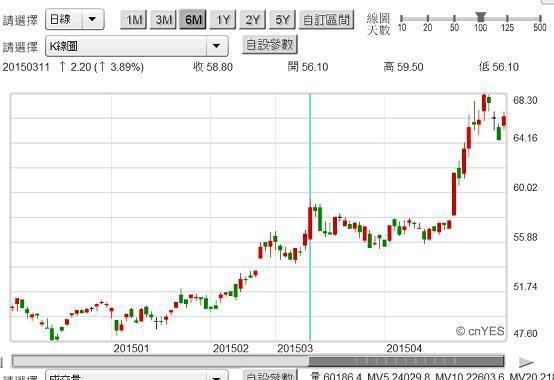Viewport: 554px width, 380px height.
Task: Click the 68.30 price axis label
Action: [x=525, y=100]
